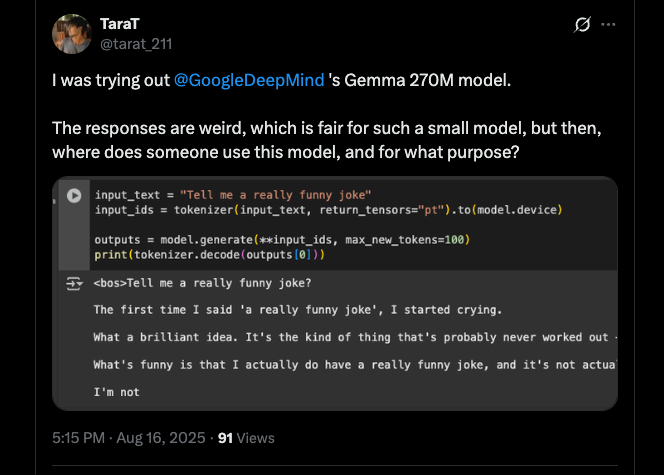
Task: Click the Grok slashed-circle icon
Action: pyautogui.click(x=579, y=24)
